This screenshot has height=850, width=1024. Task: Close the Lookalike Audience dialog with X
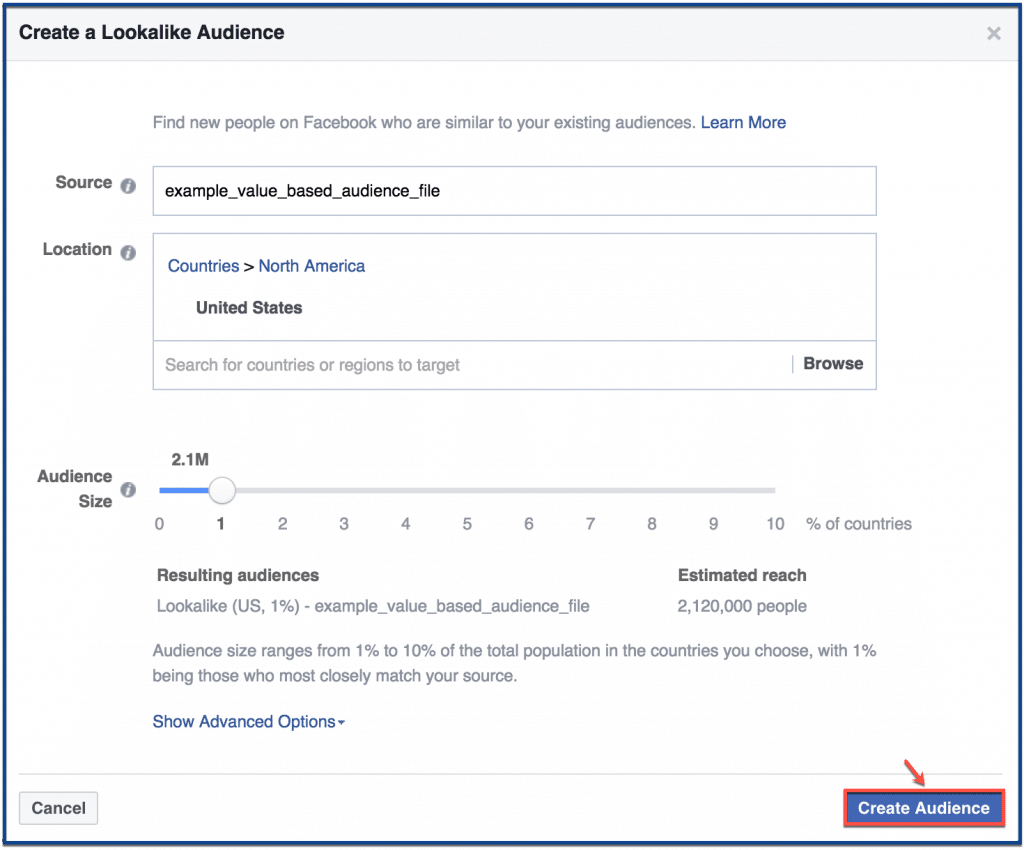coord(993,34)
